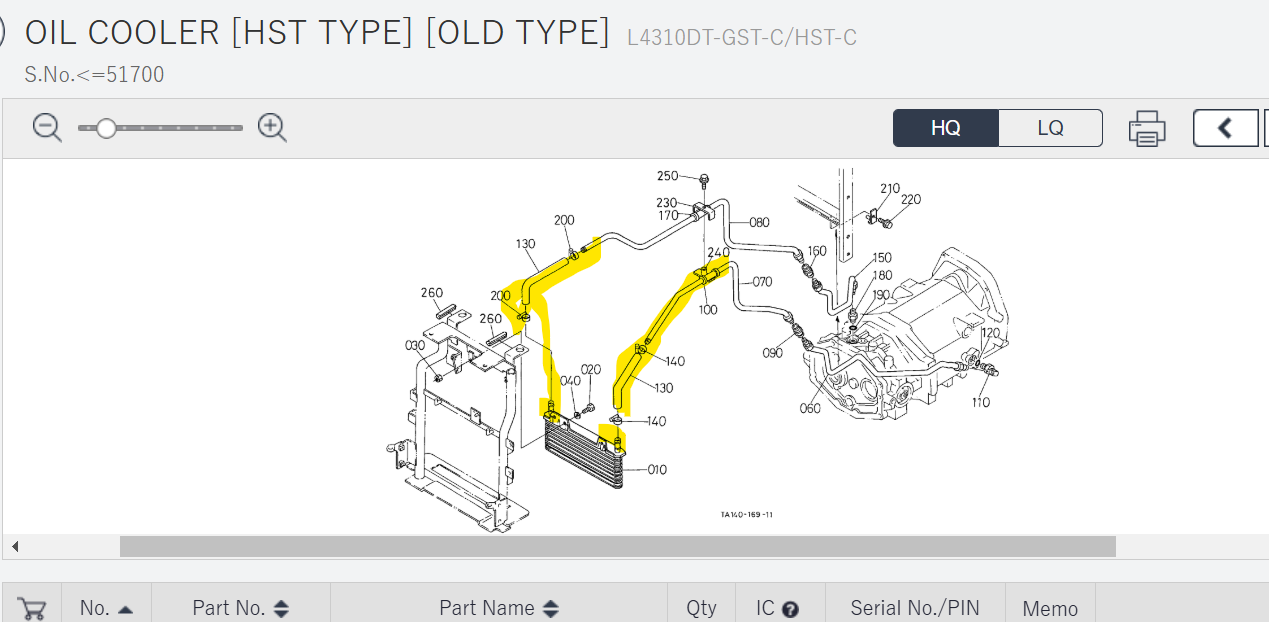Image resolution: width=1269 pixels, height=622 pixels.
Task: Click the previous page left chevron button
Action: tap(1224, 128)
